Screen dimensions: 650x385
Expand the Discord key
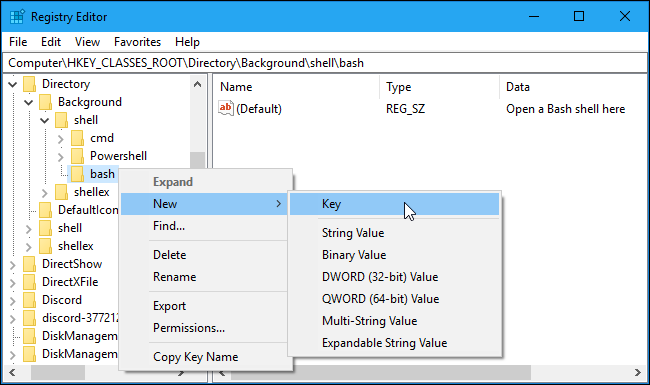pyautogui.click(x=13, y=301)
